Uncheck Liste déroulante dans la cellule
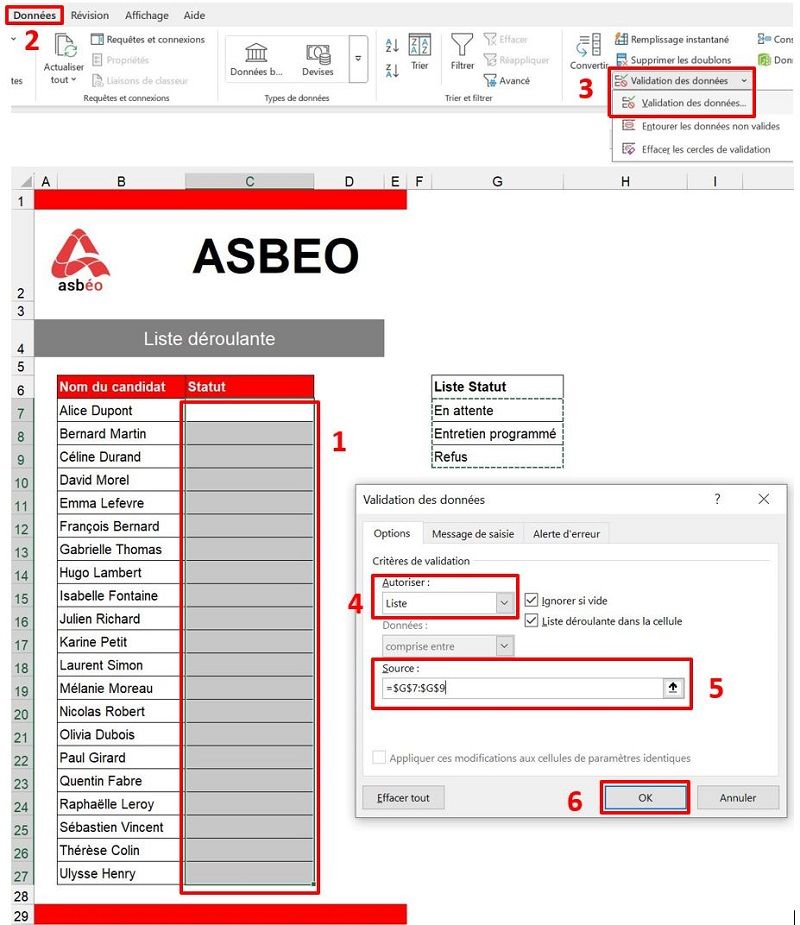This screenshot has width=800, height=925. (x=534, y=618)
